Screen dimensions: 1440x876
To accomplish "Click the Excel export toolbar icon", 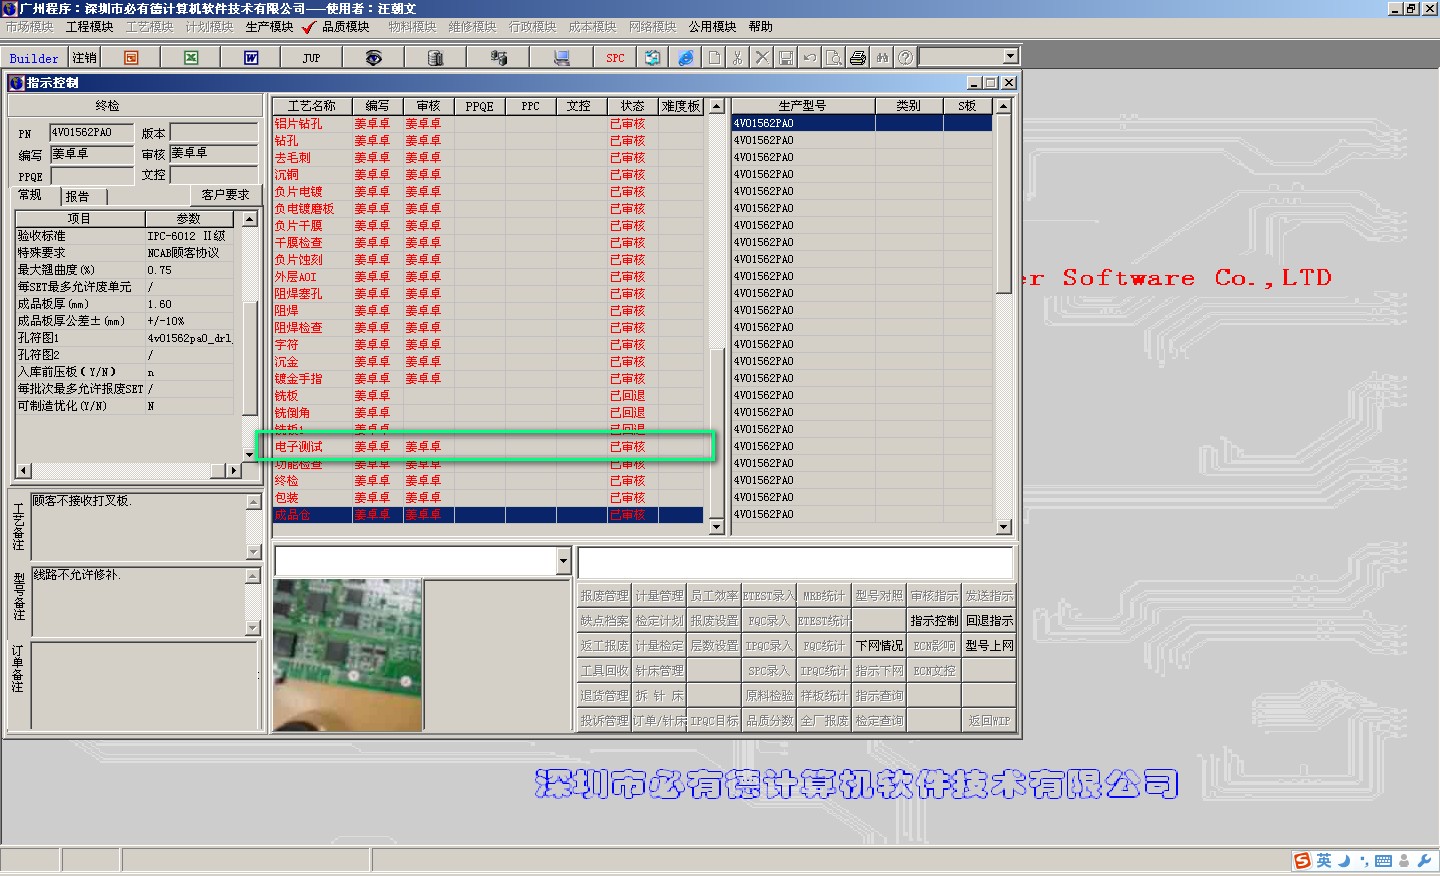I will pyautogui.click(x=191, y=58).
